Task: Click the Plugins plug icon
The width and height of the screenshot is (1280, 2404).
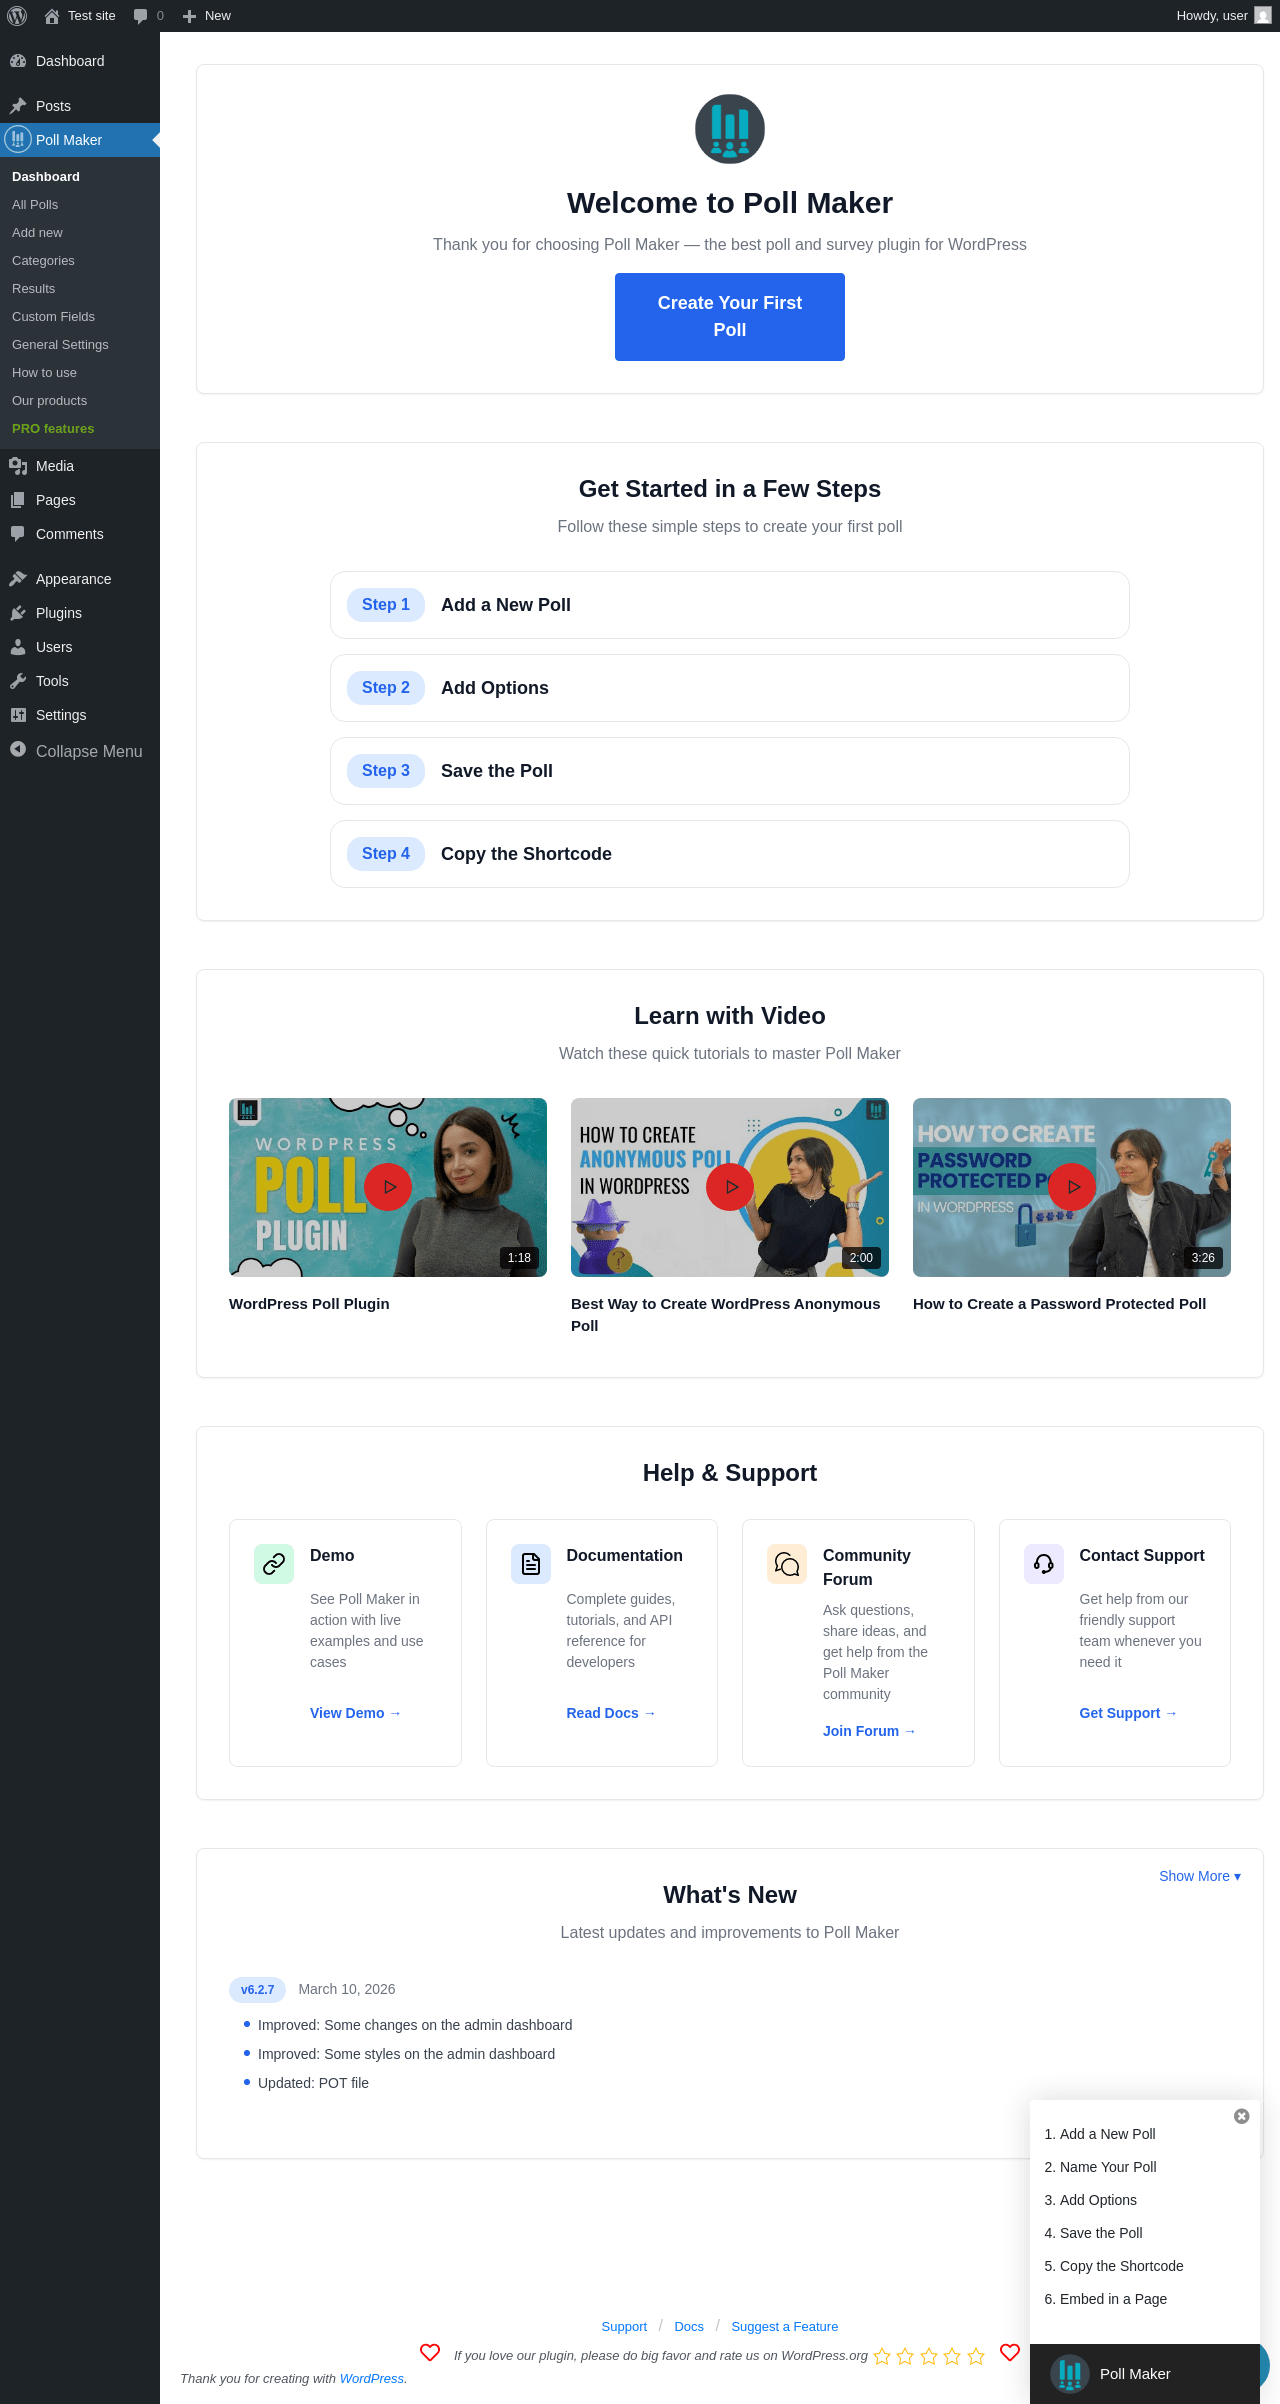Action: (x=18, y=613)
